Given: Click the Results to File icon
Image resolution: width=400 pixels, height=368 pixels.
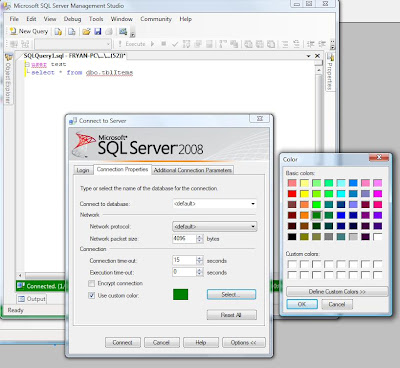Looking at the screenshot, I should (x=271, y=44).
